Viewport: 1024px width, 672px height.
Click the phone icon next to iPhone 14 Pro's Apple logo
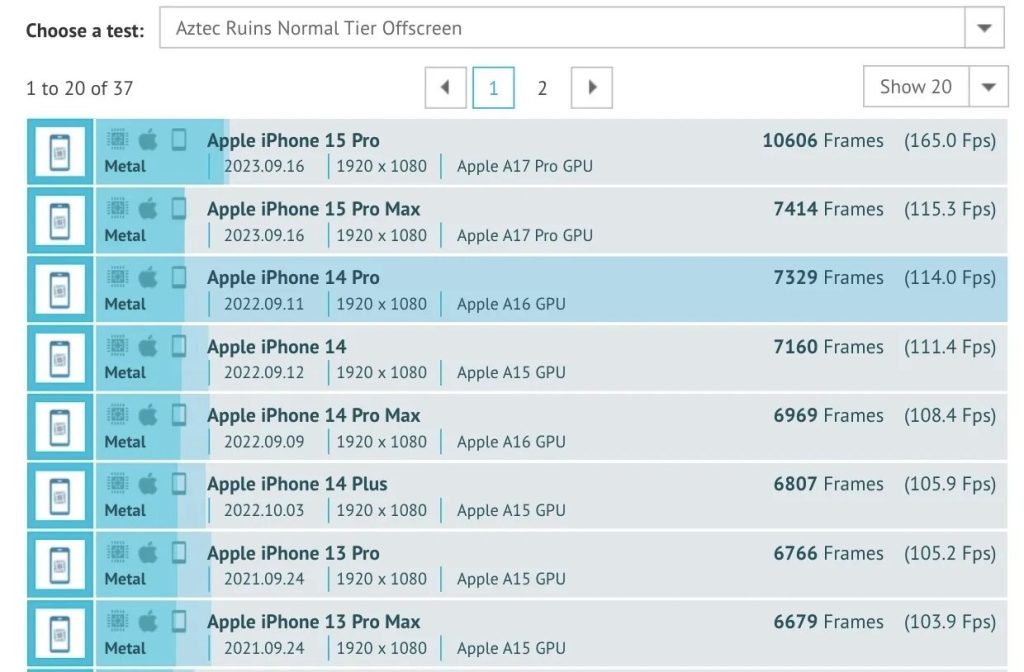click(179, 277)
